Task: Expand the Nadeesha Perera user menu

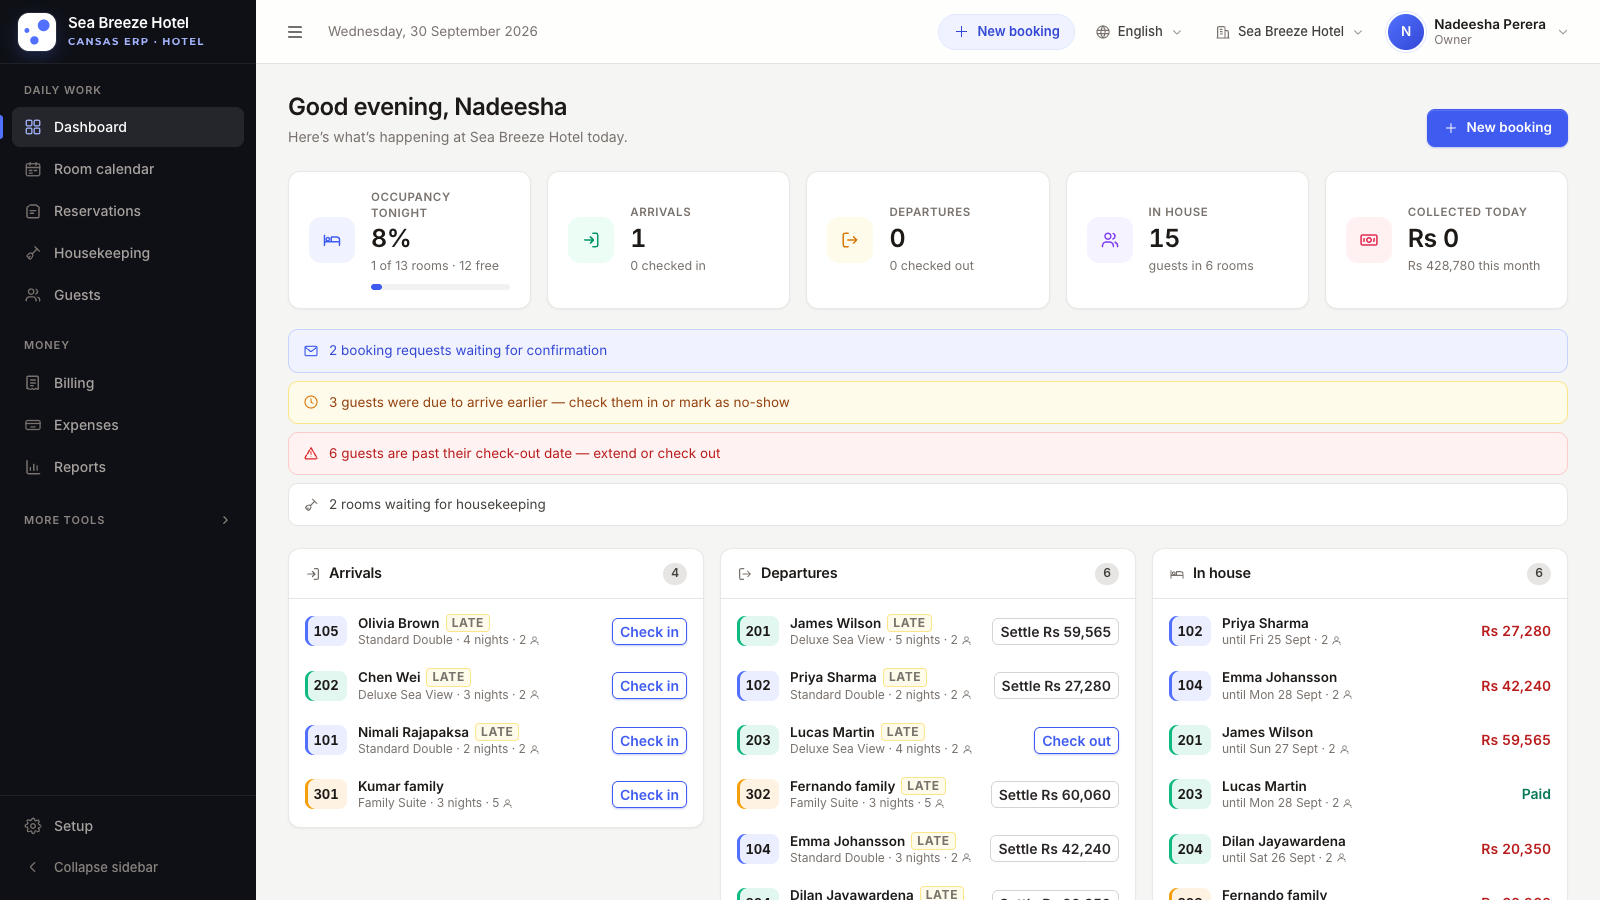Action: coord(1478,32)
